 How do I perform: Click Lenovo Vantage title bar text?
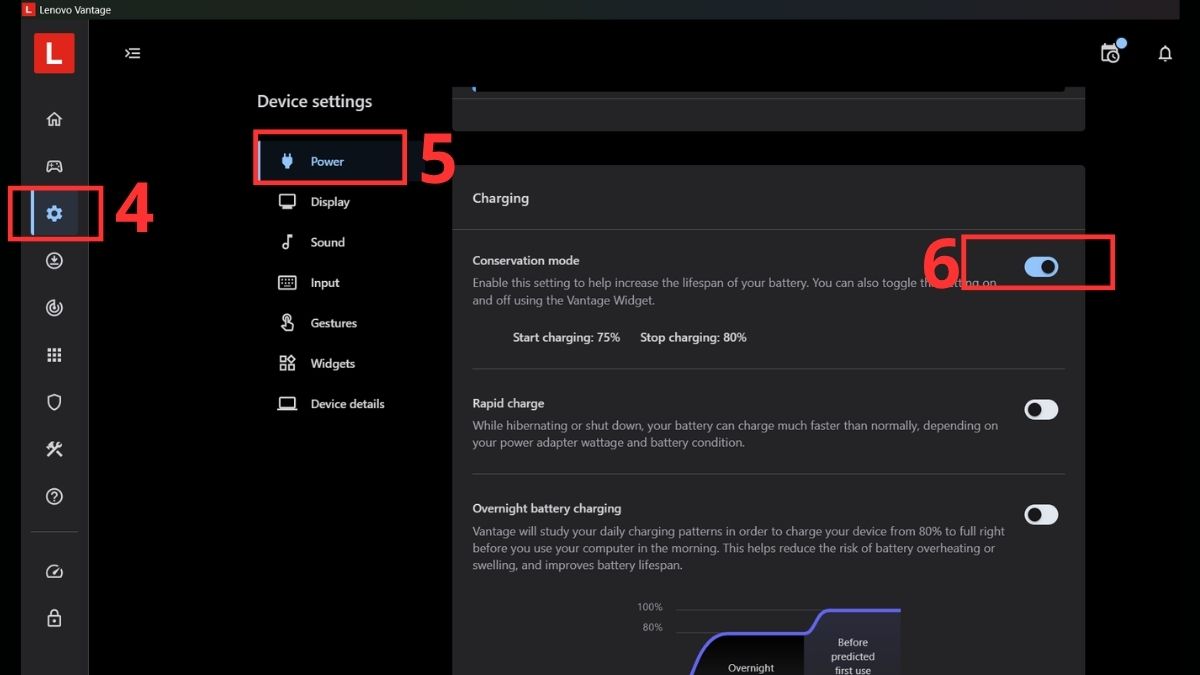[75, 10]
